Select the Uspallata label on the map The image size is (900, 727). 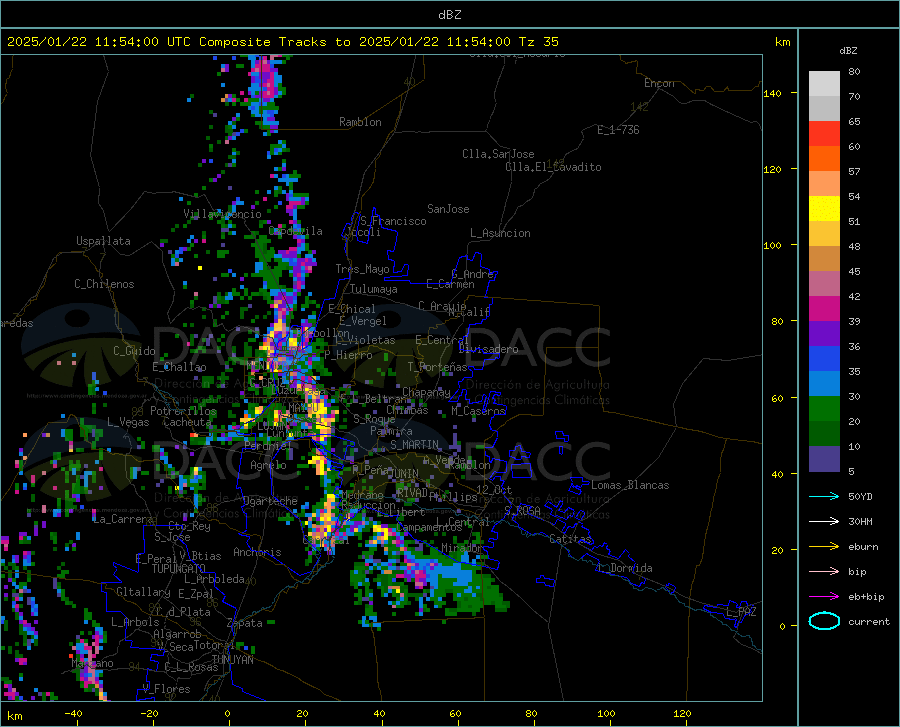[x=103, y=241]
